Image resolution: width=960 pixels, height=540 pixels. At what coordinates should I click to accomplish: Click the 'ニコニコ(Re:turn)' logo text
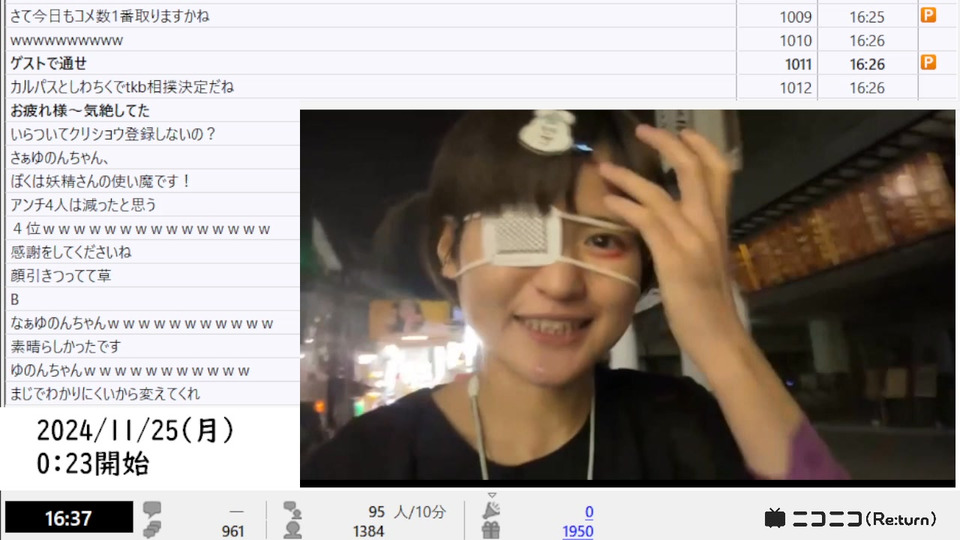[864, 519]
